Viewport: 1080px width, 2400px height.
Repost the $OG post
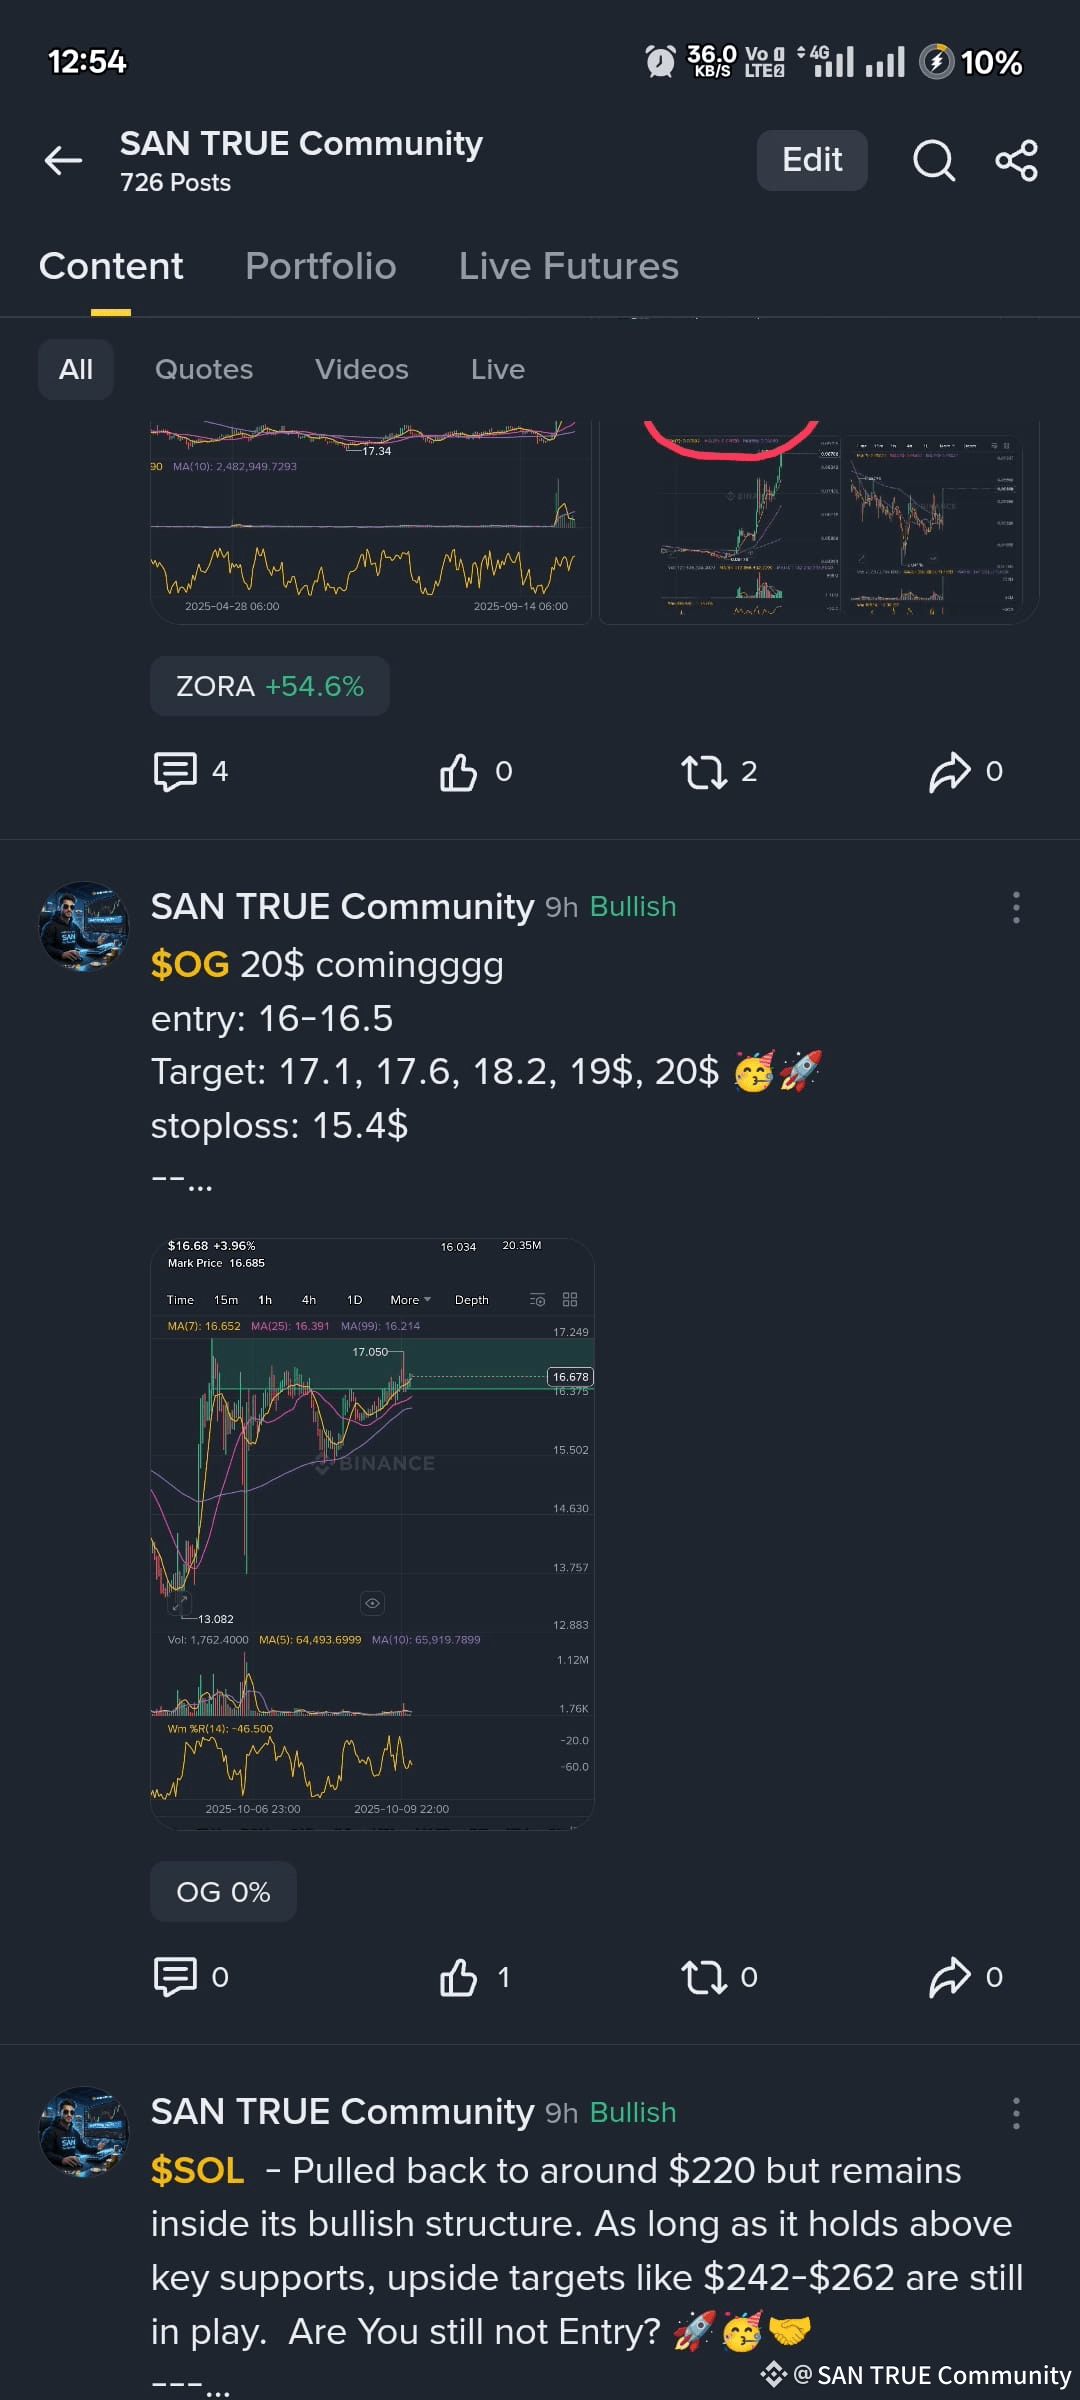point(704,1977)
